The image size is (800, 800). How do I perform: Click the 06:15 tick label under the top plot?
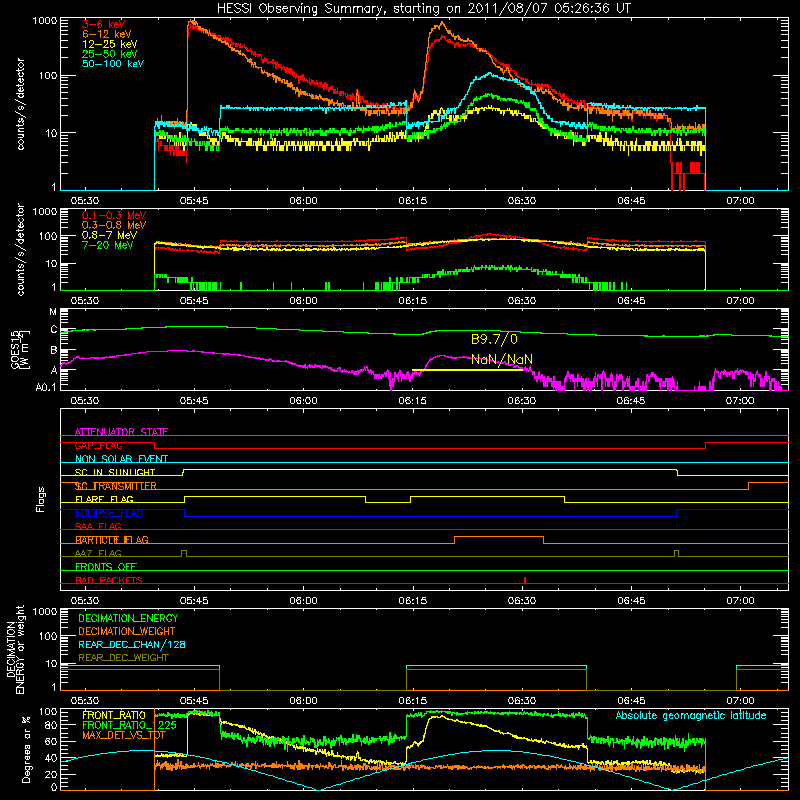tap(413, 201)
